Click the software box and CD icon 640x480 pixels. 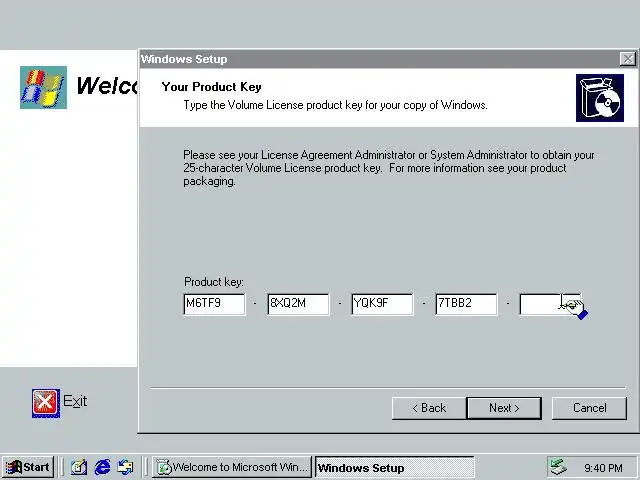tap(600, 98)
